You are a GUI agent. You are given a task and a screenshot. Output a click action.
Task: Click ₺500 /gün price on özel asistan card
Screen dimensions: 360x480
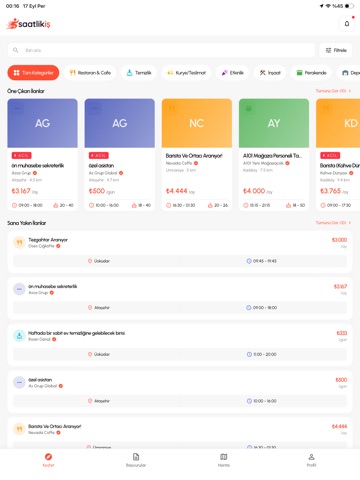coord(102,191)
